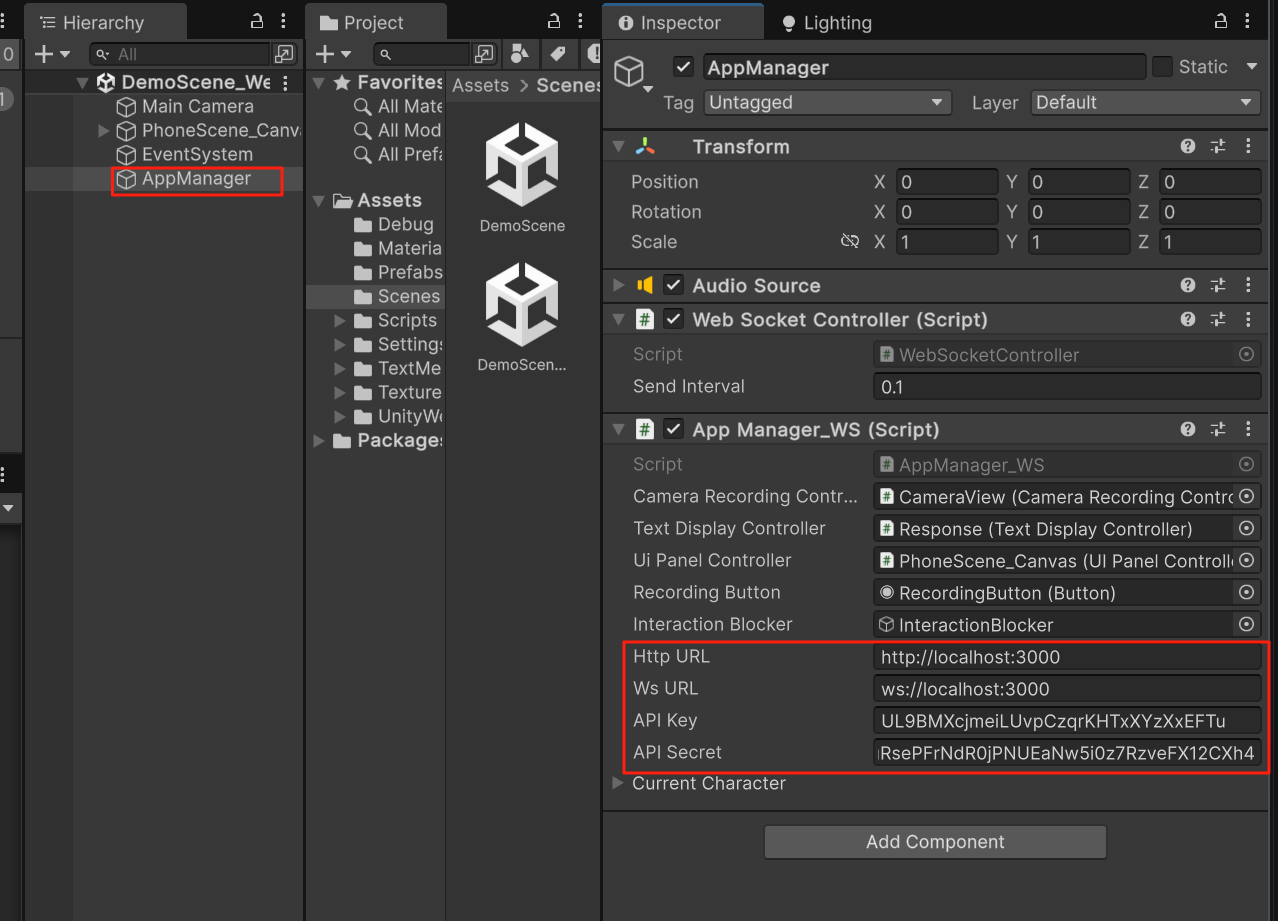The height and width of the screenshot is (921, 1278).
Task: Click Assets in the breadcrumb path
Action: pos(480,85)
